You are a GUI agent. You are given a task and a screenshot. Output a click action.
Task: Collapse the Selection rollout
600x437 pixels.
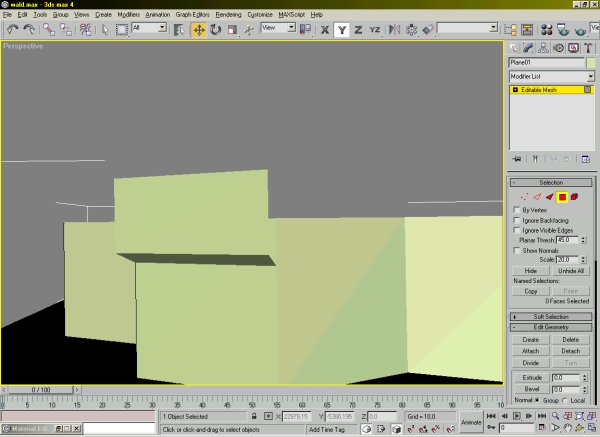click(x=551, y=183)
